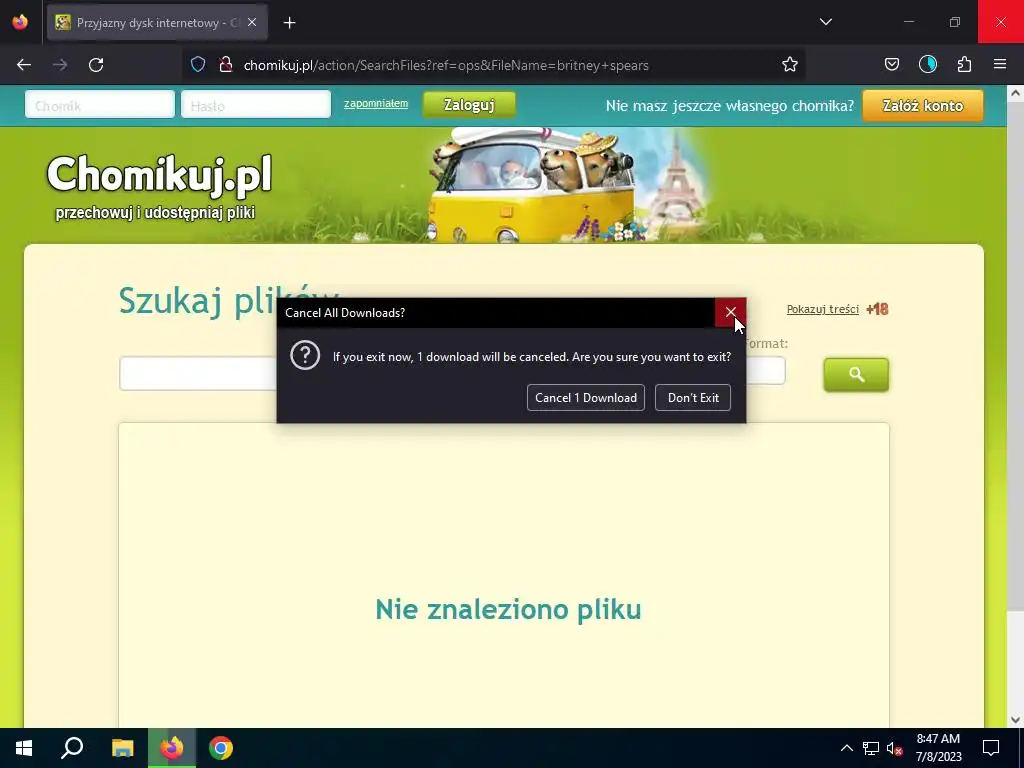Click the Nie znaleziono pliku text
The width and height of the screenshot is (1024, 768).
[x=508, y=609]
